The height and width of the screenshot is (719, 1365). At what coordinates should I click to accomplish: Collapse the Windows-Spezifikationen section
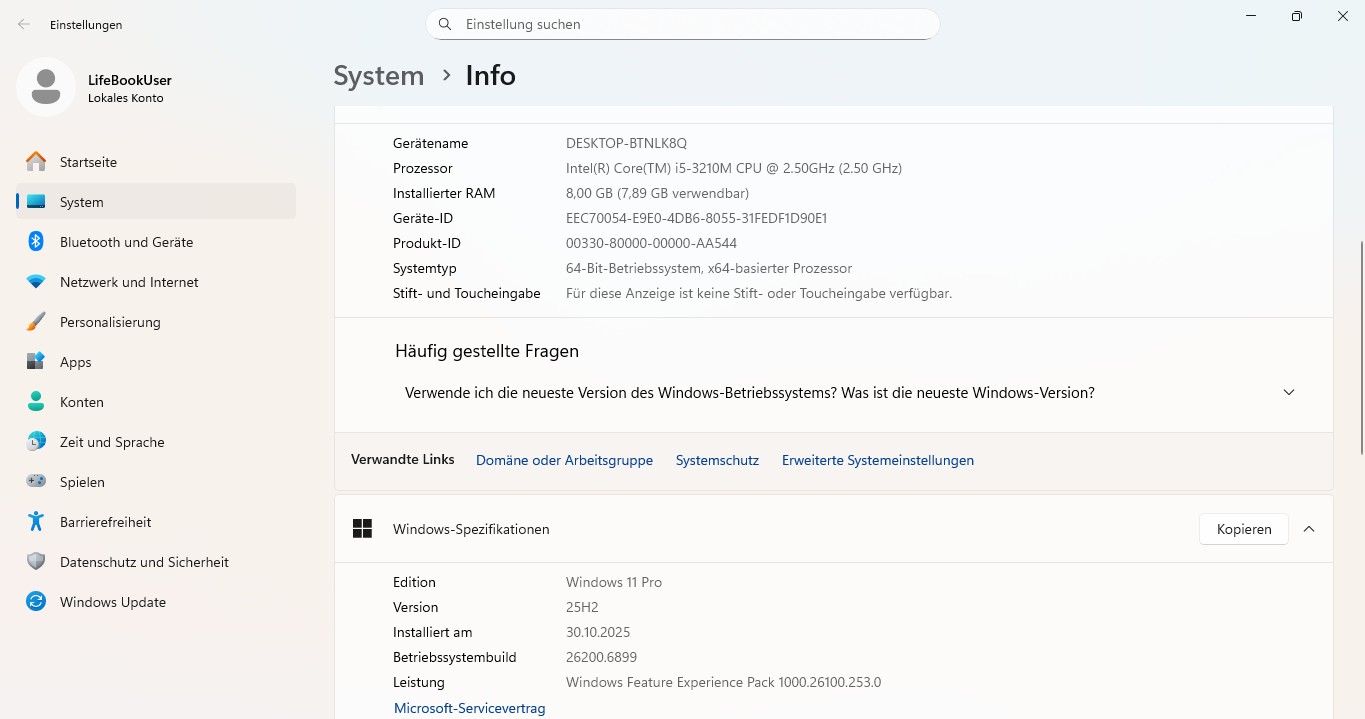(x=1309, y=529)
